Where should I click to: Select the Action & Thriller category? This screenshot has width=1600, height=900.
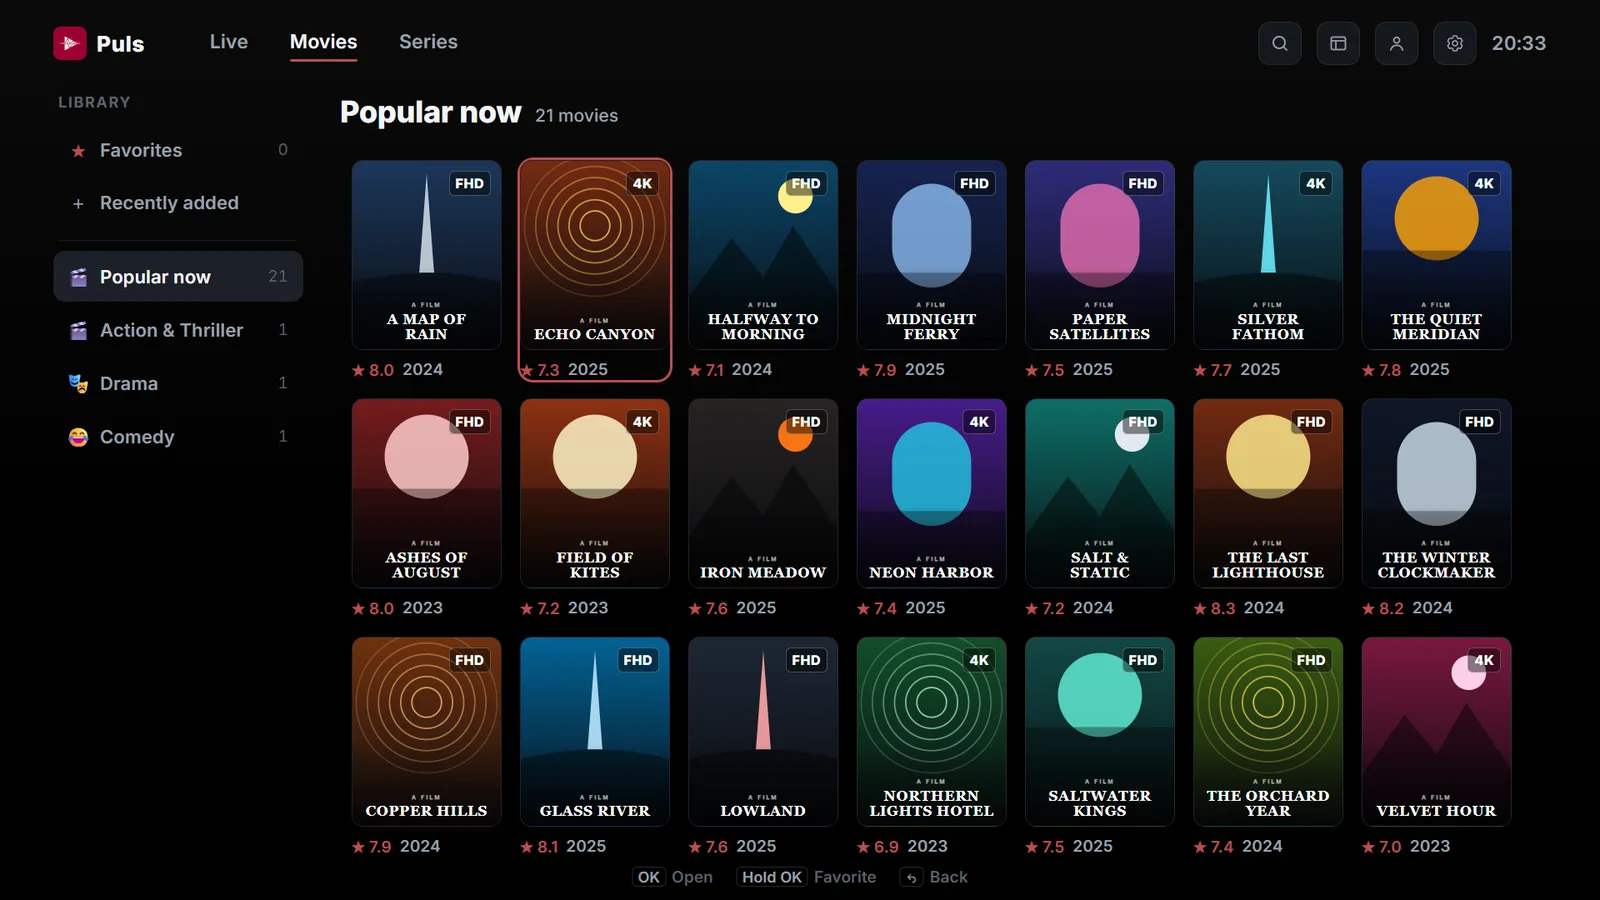(x=178, y=330)
